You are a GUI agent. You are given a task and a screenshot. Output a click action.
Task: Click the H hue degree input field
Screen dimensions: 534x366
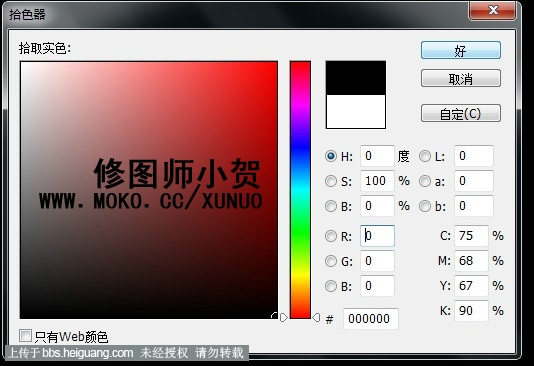(x=377, y=156)
